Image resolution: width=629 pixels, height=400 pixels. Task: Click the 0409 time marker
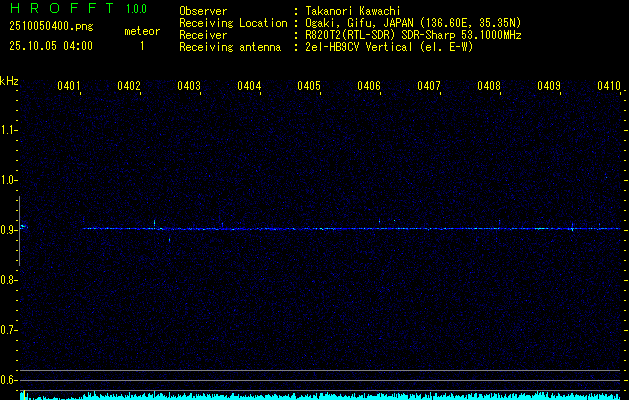(549, 86)
